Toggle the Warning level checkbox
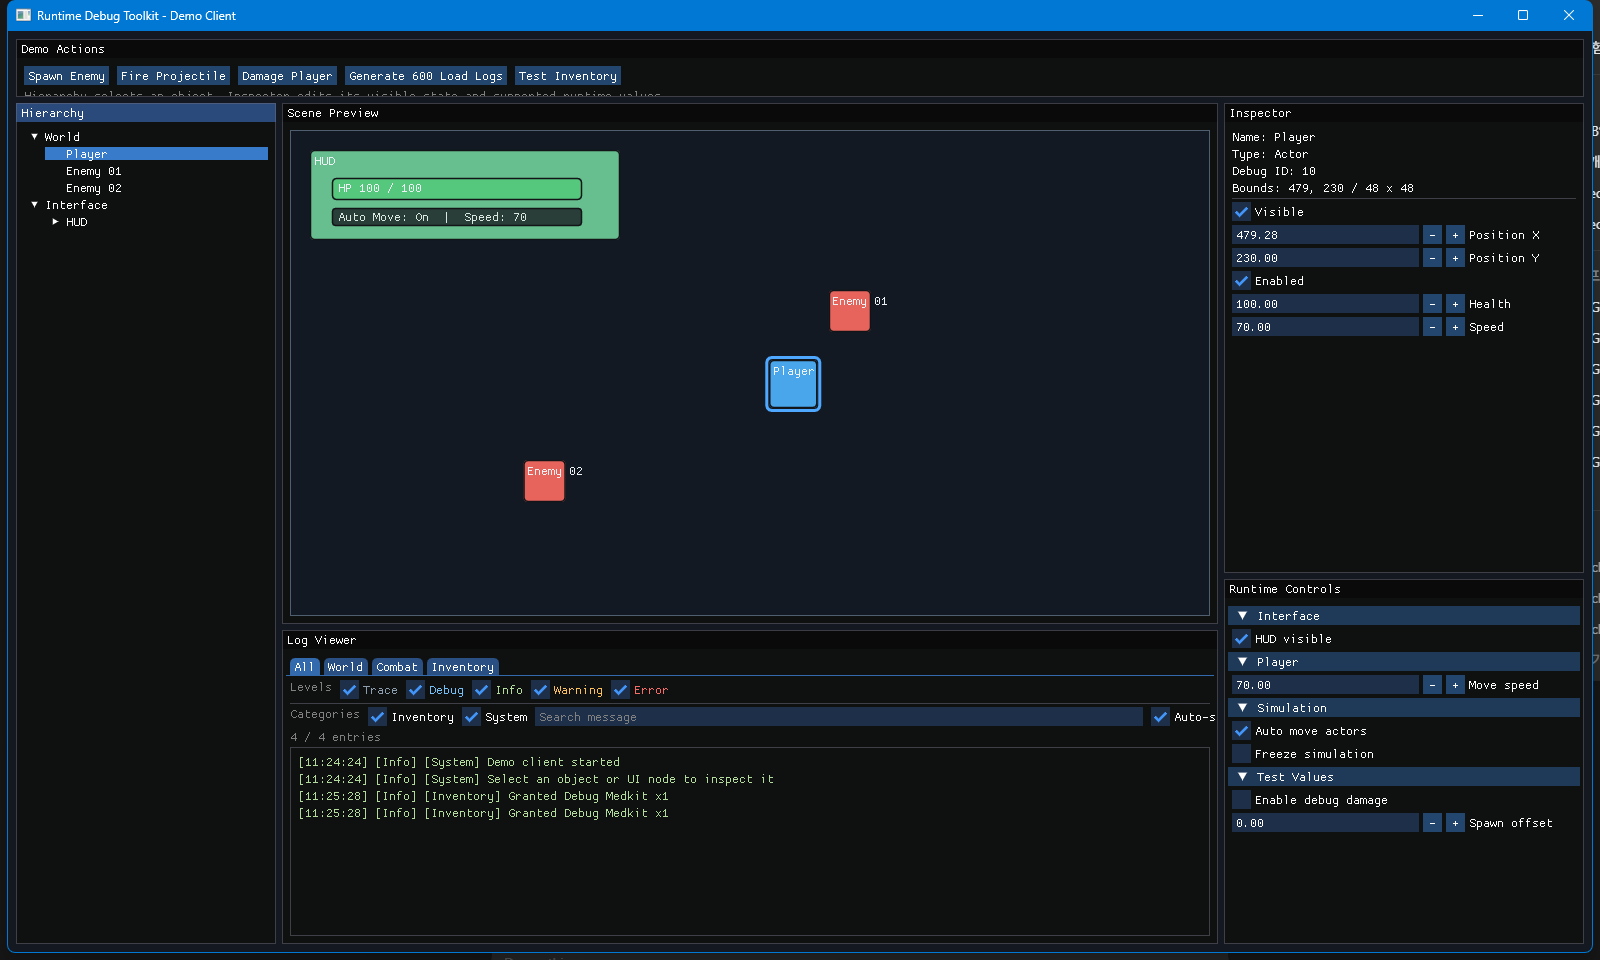The image size is (1600, 960). [x=540, y=690]
